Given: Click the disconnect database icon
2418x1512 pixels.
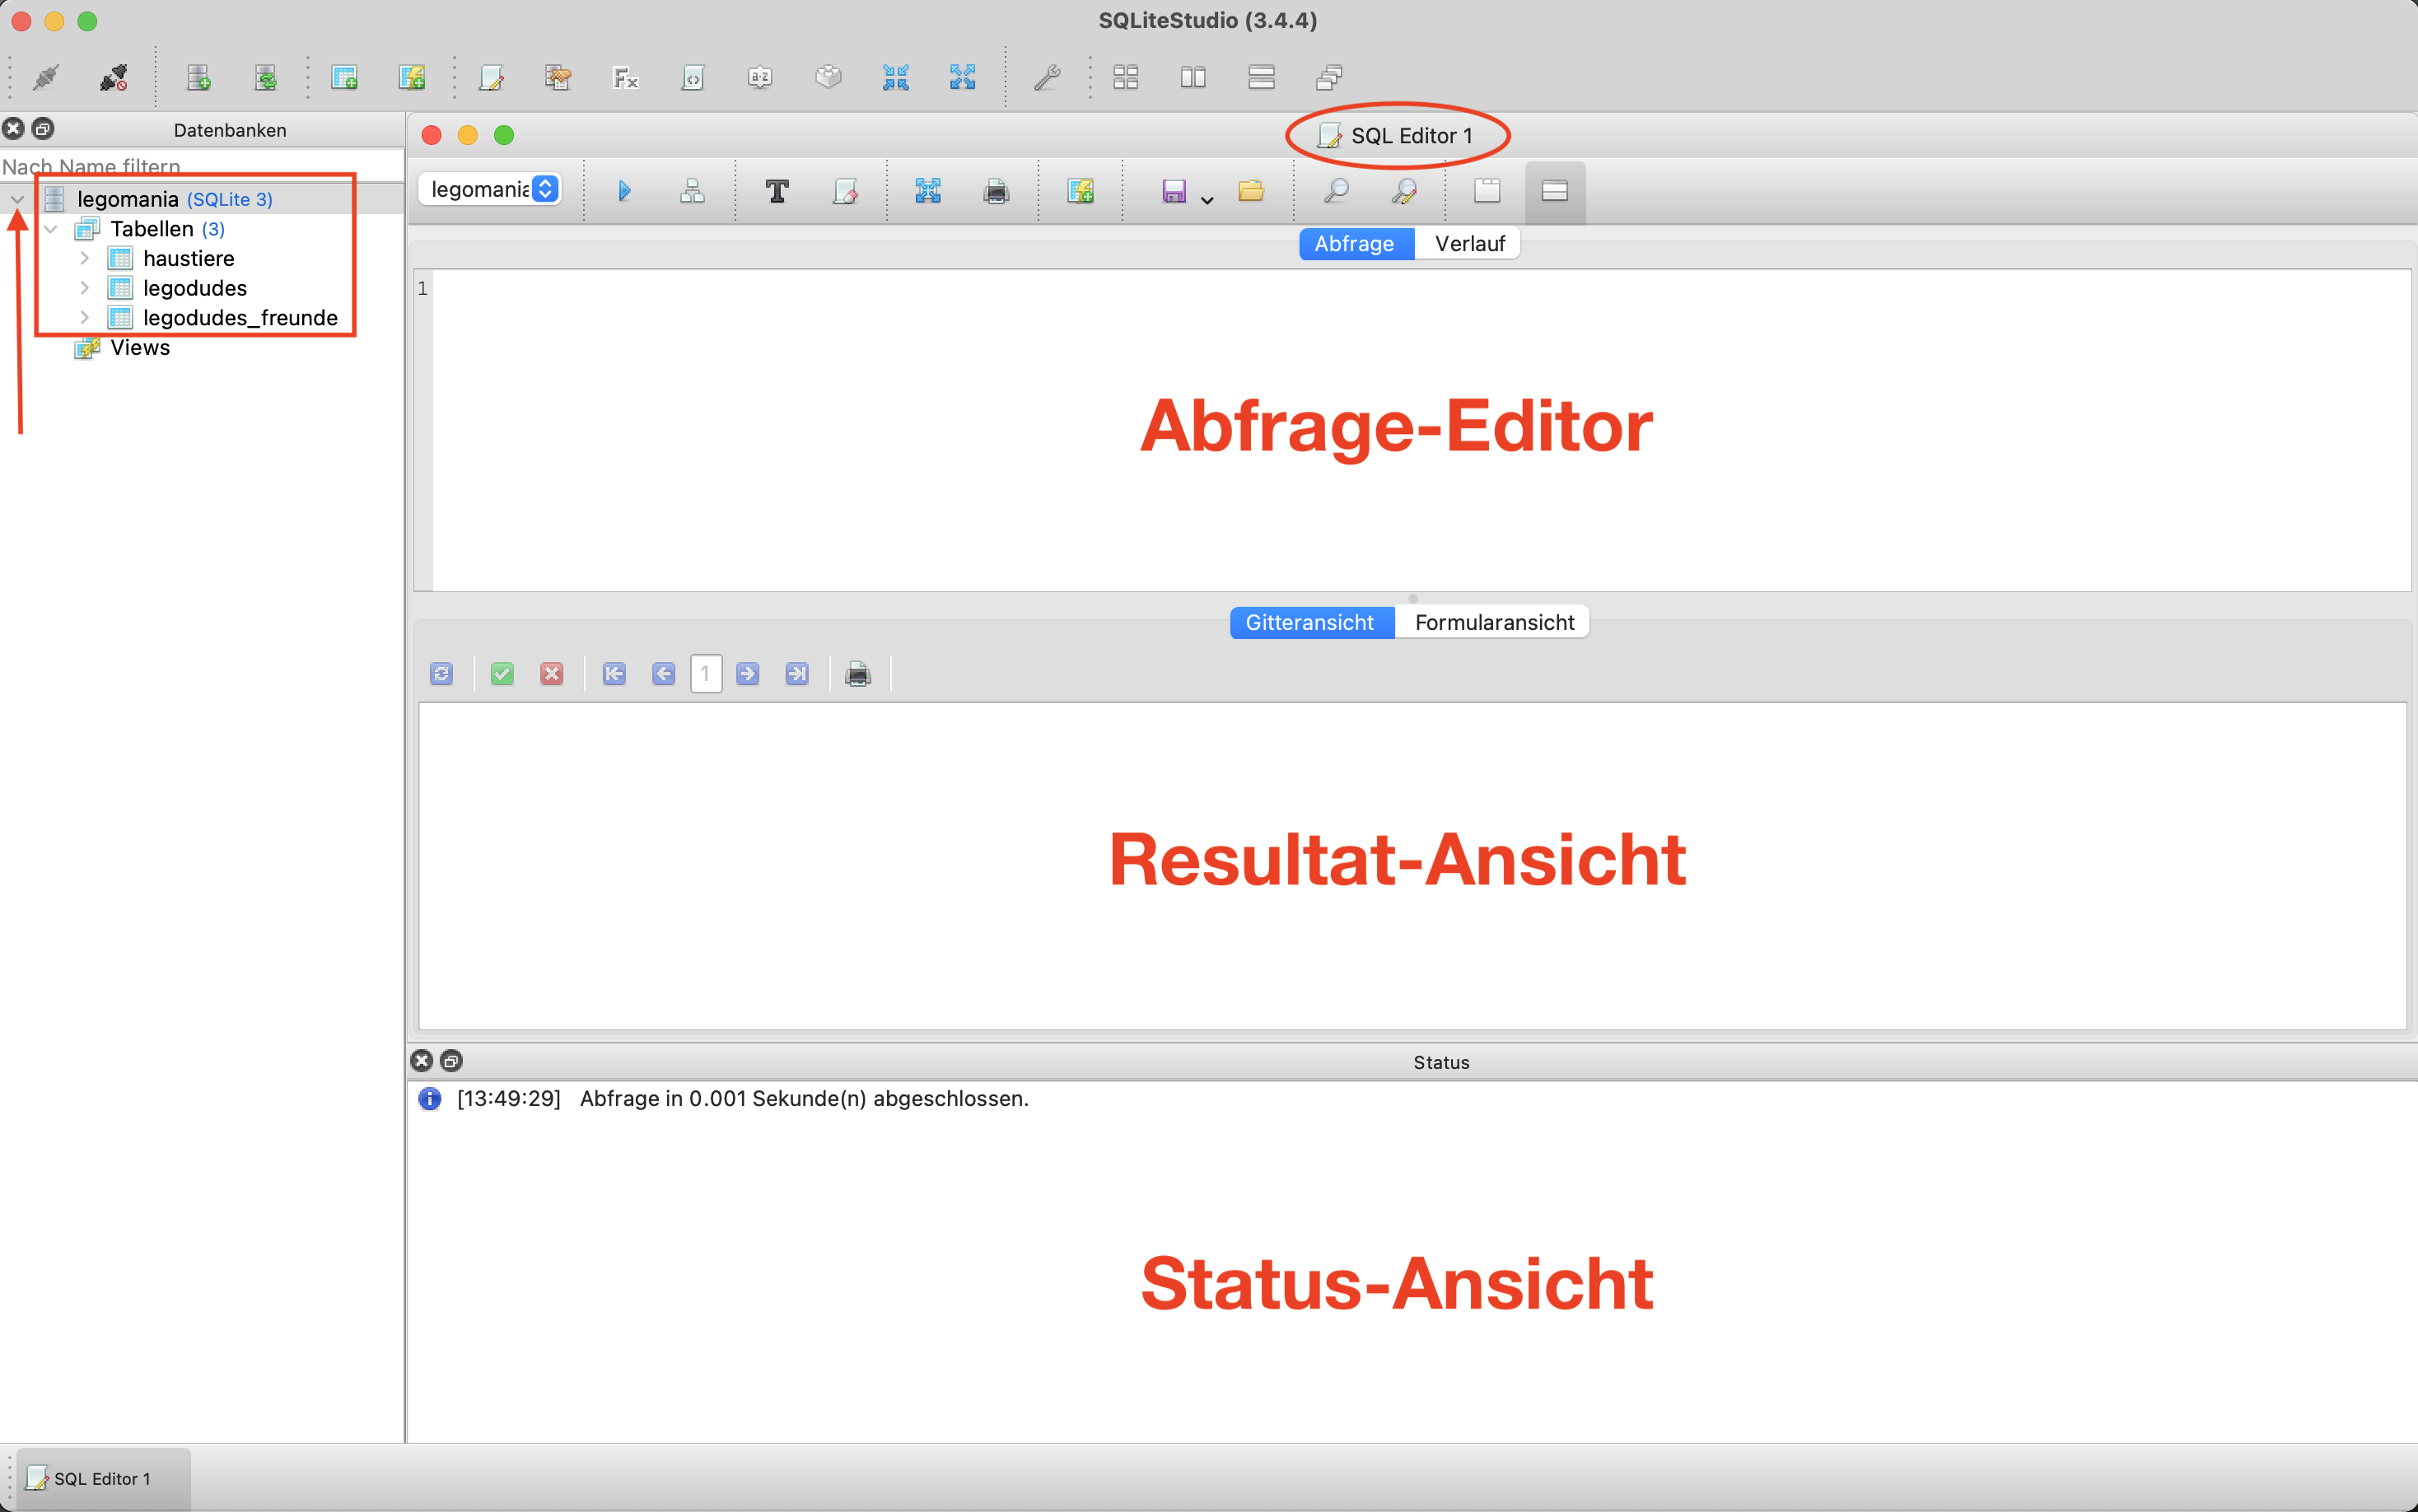Looking at the screenshot, I should (113, 77).
